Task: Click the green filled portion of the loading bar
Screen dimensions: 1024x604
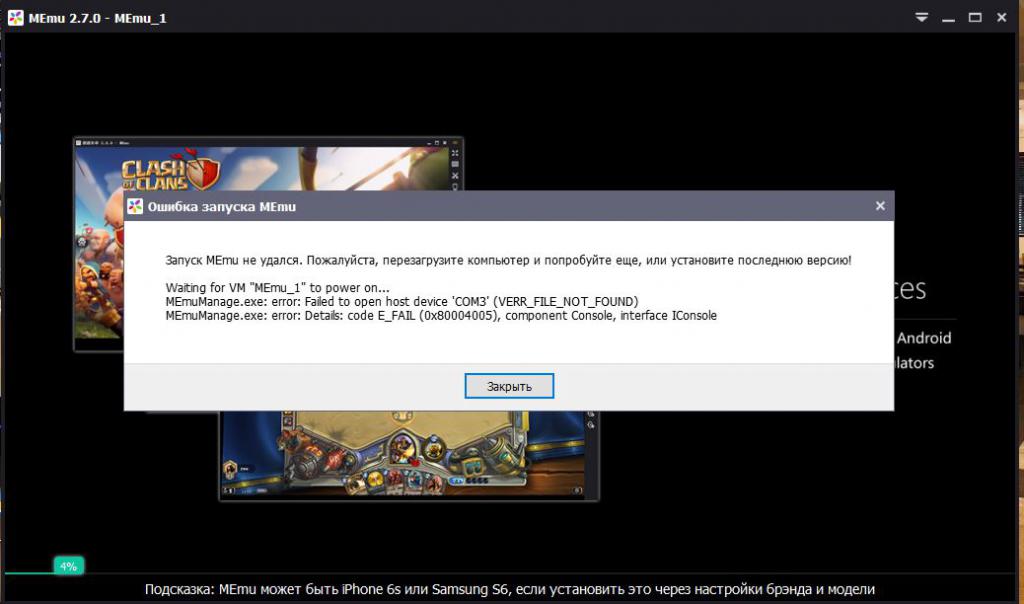Action: [x=28, y=573]
